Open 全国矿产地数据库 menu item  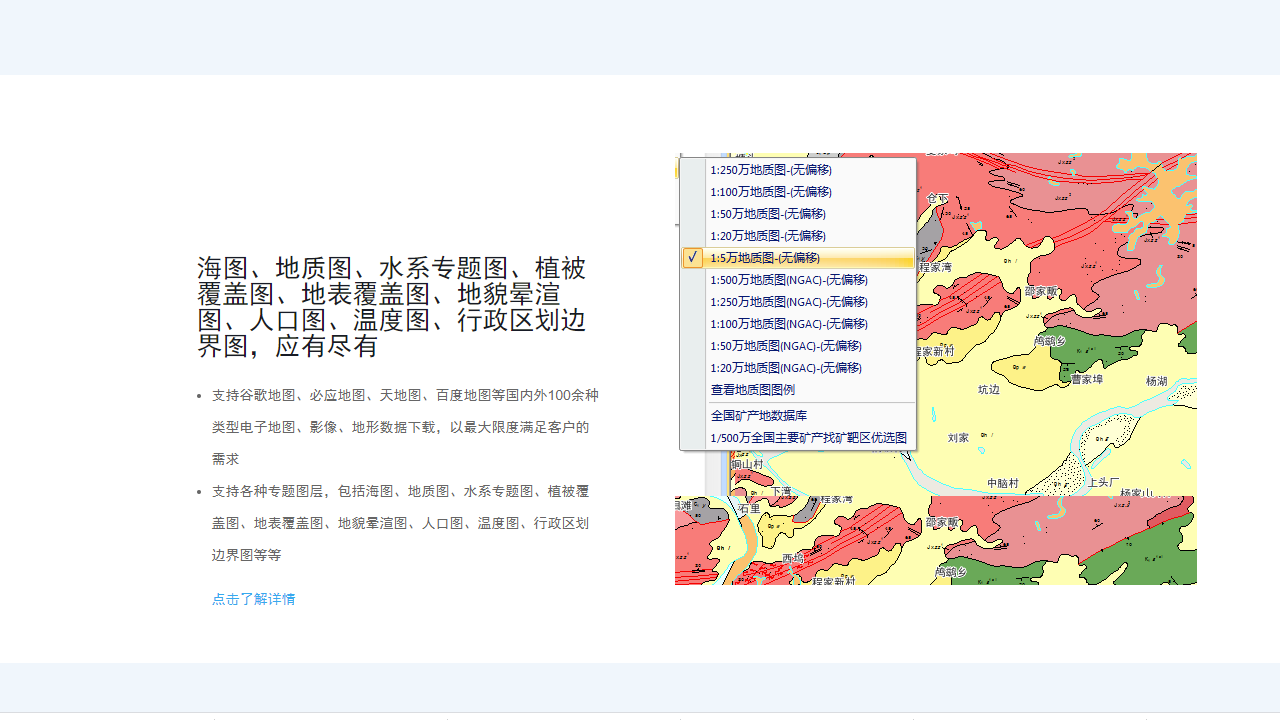click(759, 416)
